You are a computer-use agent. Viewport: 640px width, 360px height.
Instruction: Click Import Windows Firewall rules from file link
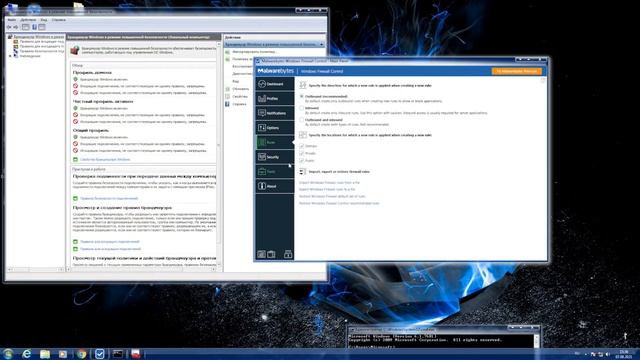(329, 182)
